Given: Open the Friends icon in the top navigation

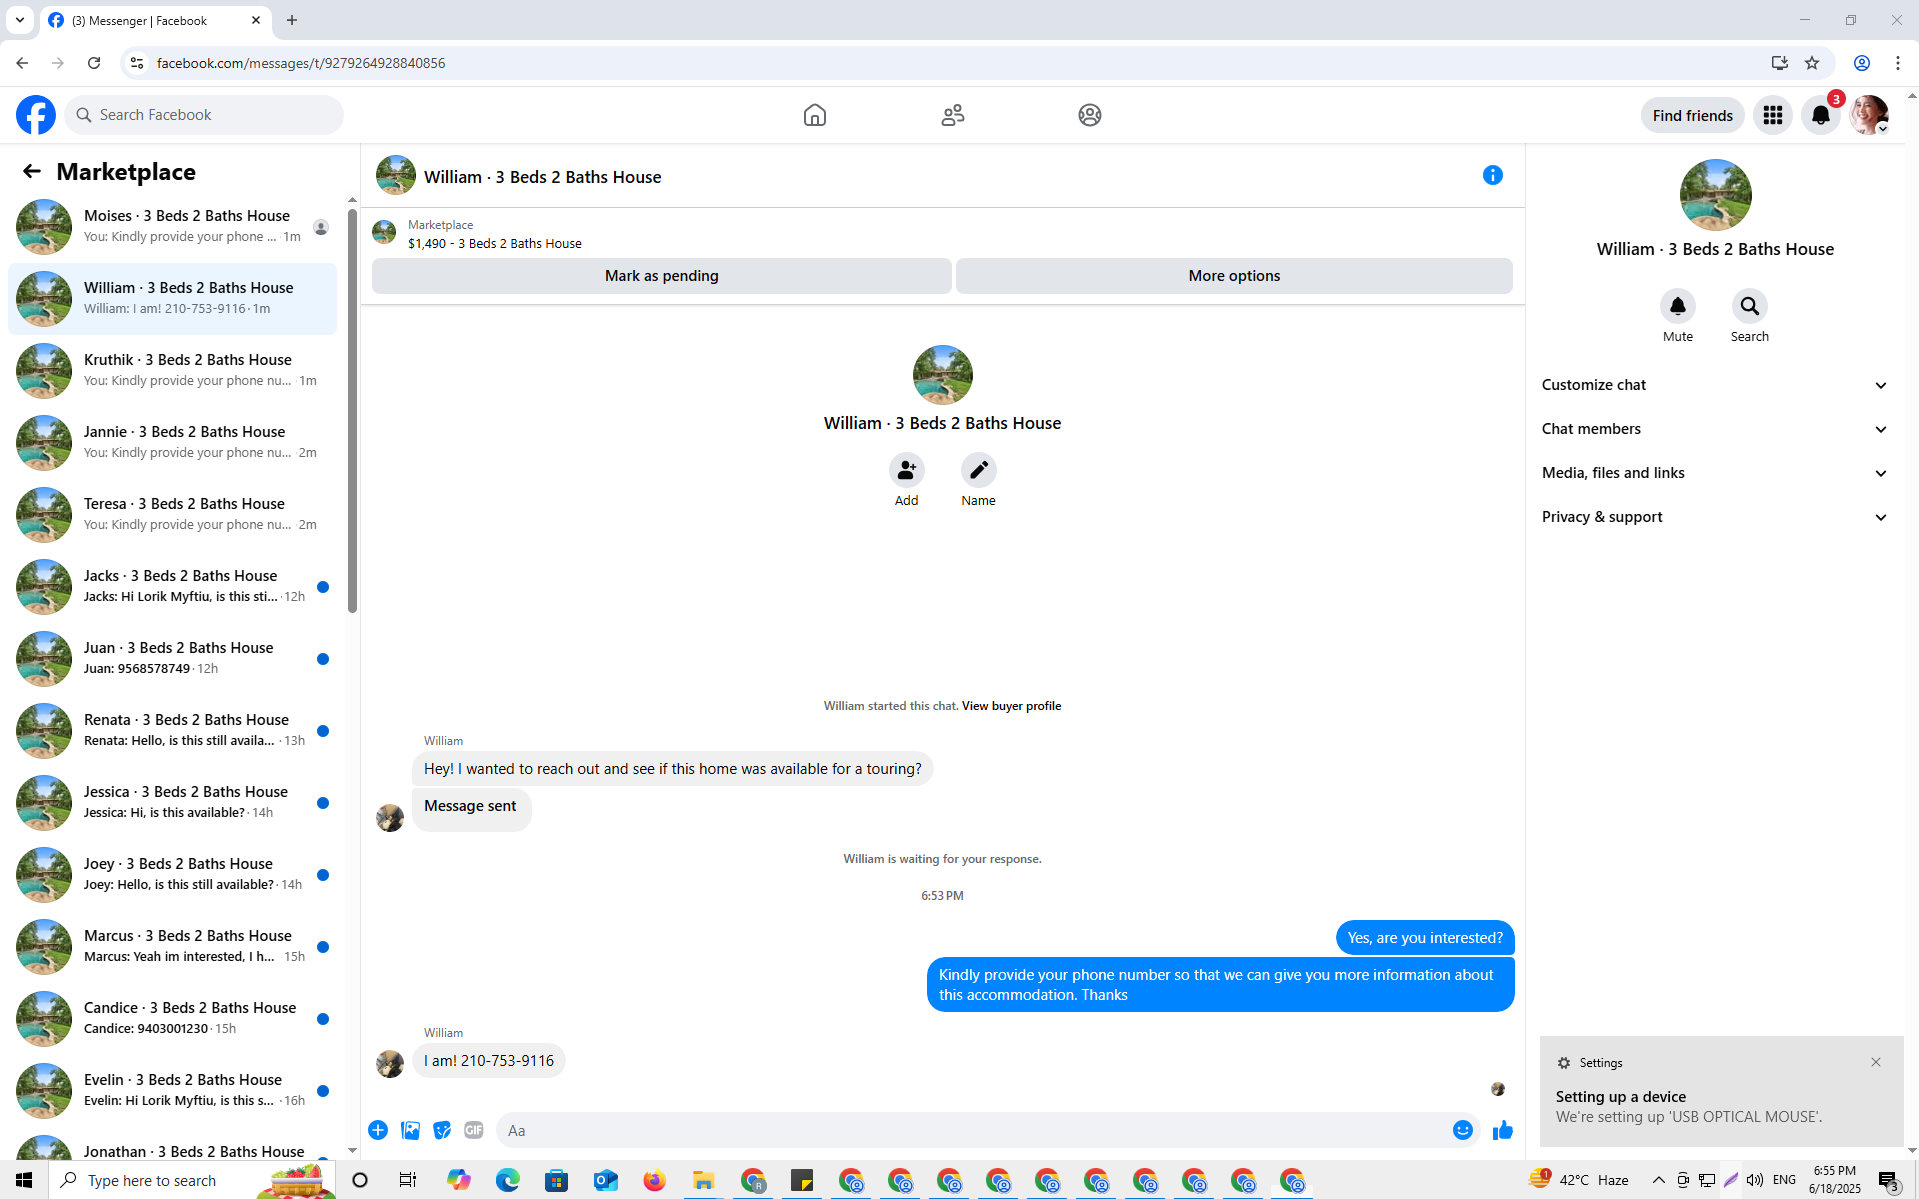Looking at the screenshot, I should tap(953, 115).
